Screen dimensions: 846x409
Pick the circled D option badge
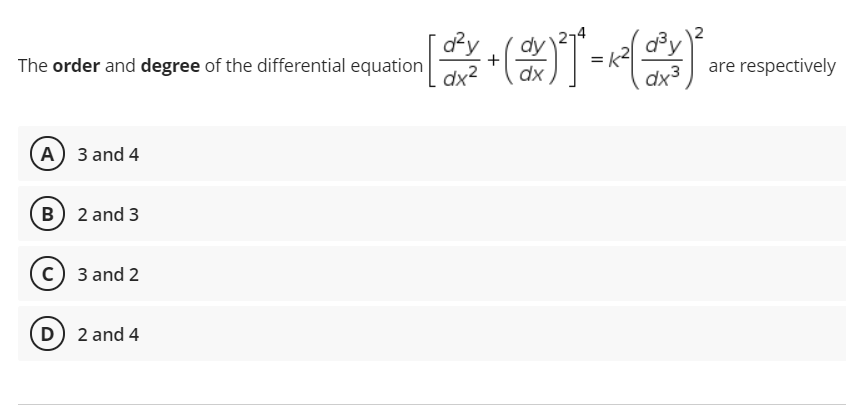tap(47, 334)
